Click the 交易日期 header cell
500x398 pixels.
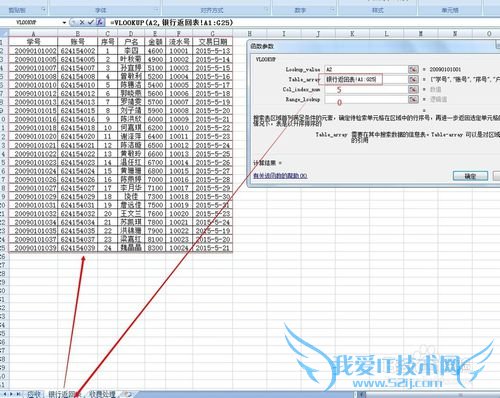(x=213, y=42)
